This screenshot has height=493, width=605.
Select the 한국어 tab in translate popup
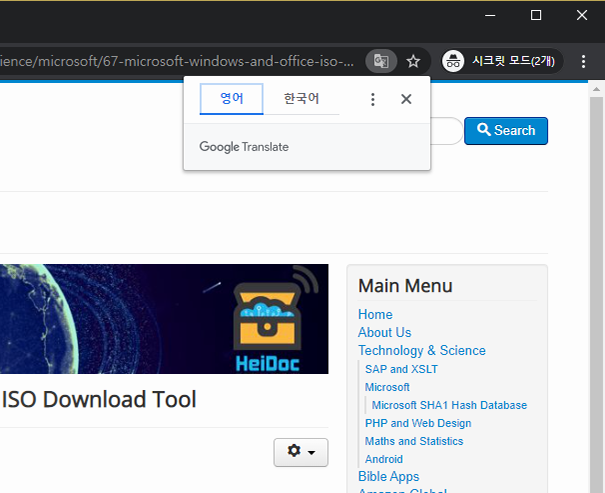pyautogui.click(x=301, y=99)
